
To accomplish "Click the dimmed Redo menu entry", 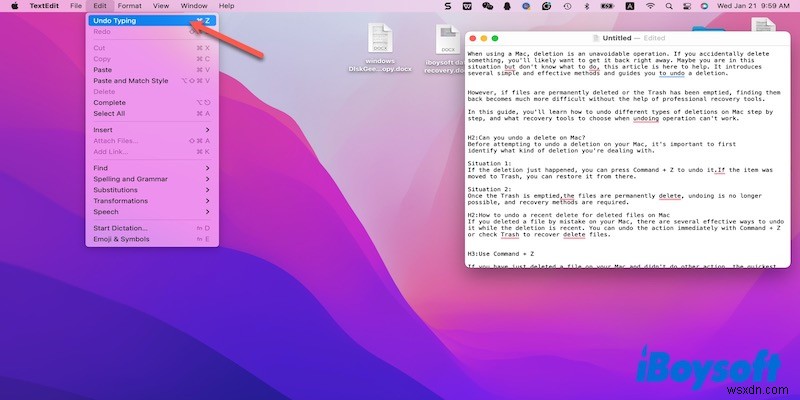I will (152, 32).
